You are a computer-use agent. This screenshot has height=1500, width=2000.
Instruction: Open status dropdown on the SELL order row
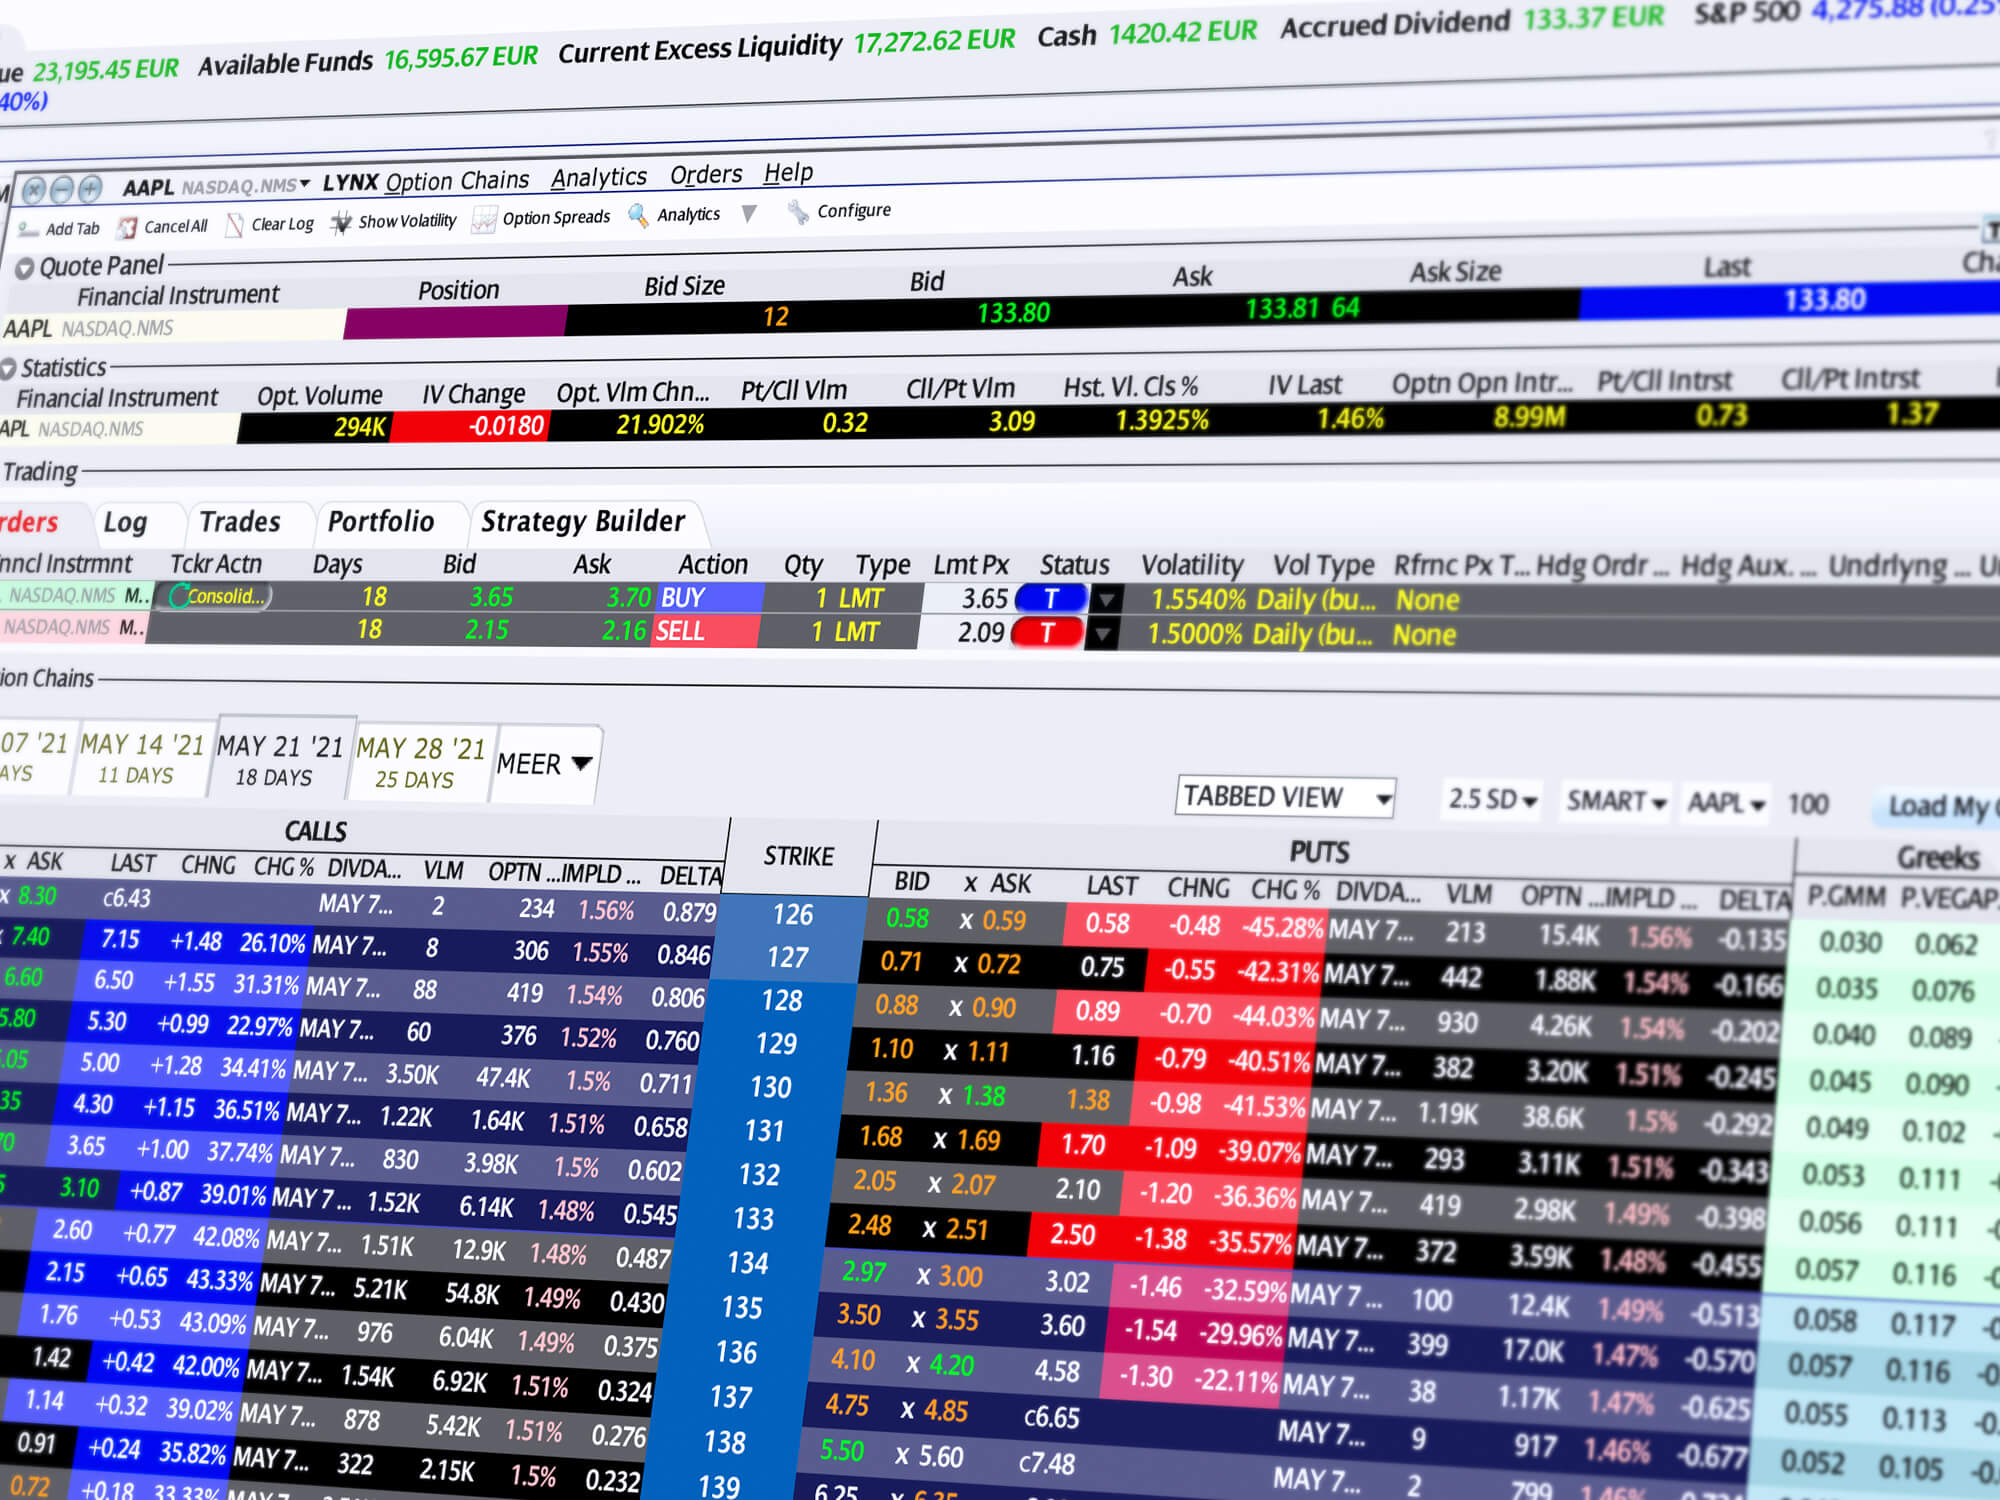click(1102, 634)
